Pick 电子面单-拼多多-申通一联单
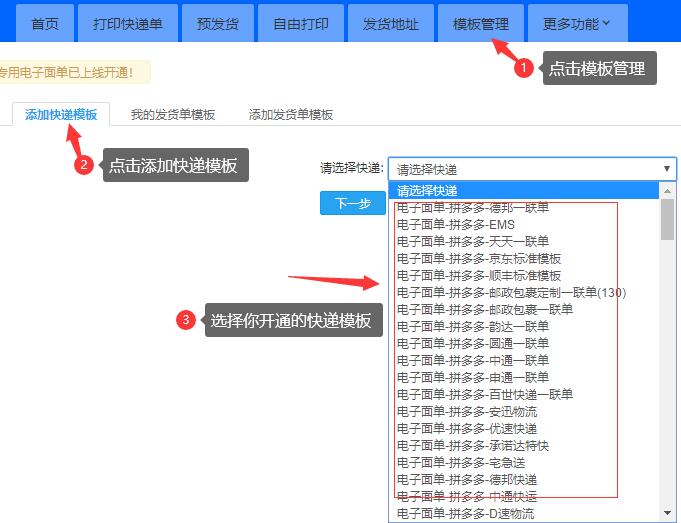681x523 pixels. click(x=523, y=377)
